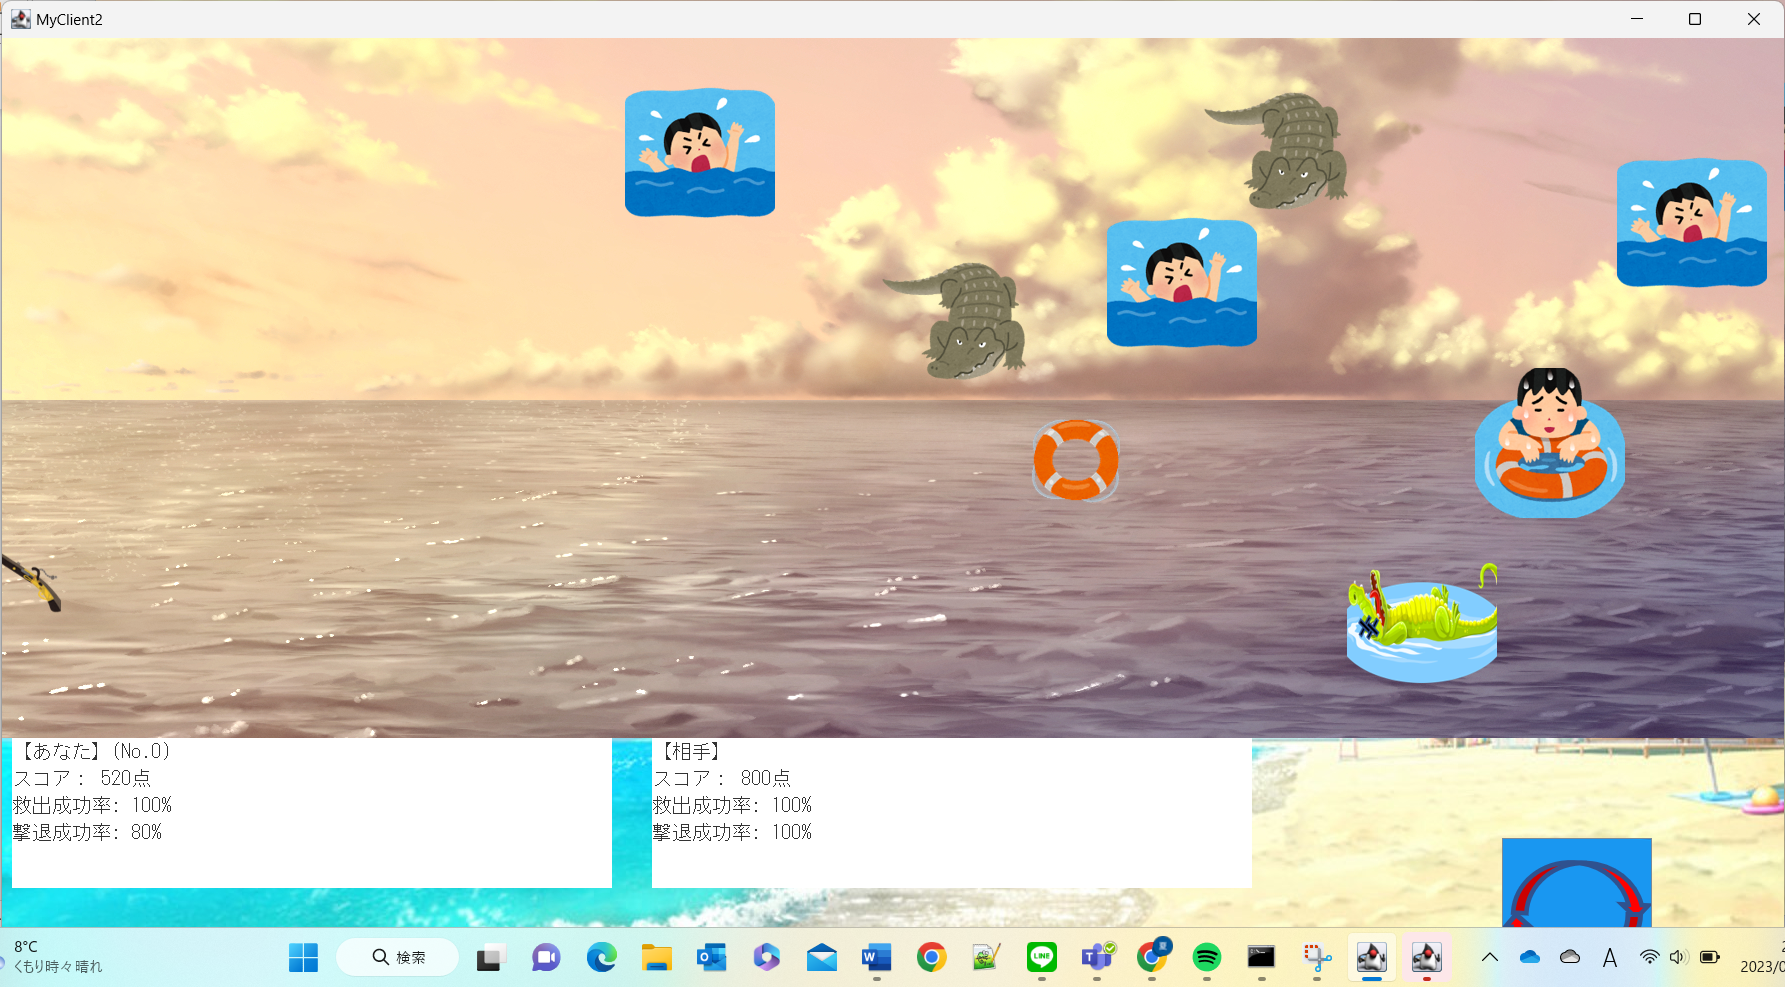Open File Explorer from the taskbar
This screenshot has height=987, width=1785.
click(656, 958)
